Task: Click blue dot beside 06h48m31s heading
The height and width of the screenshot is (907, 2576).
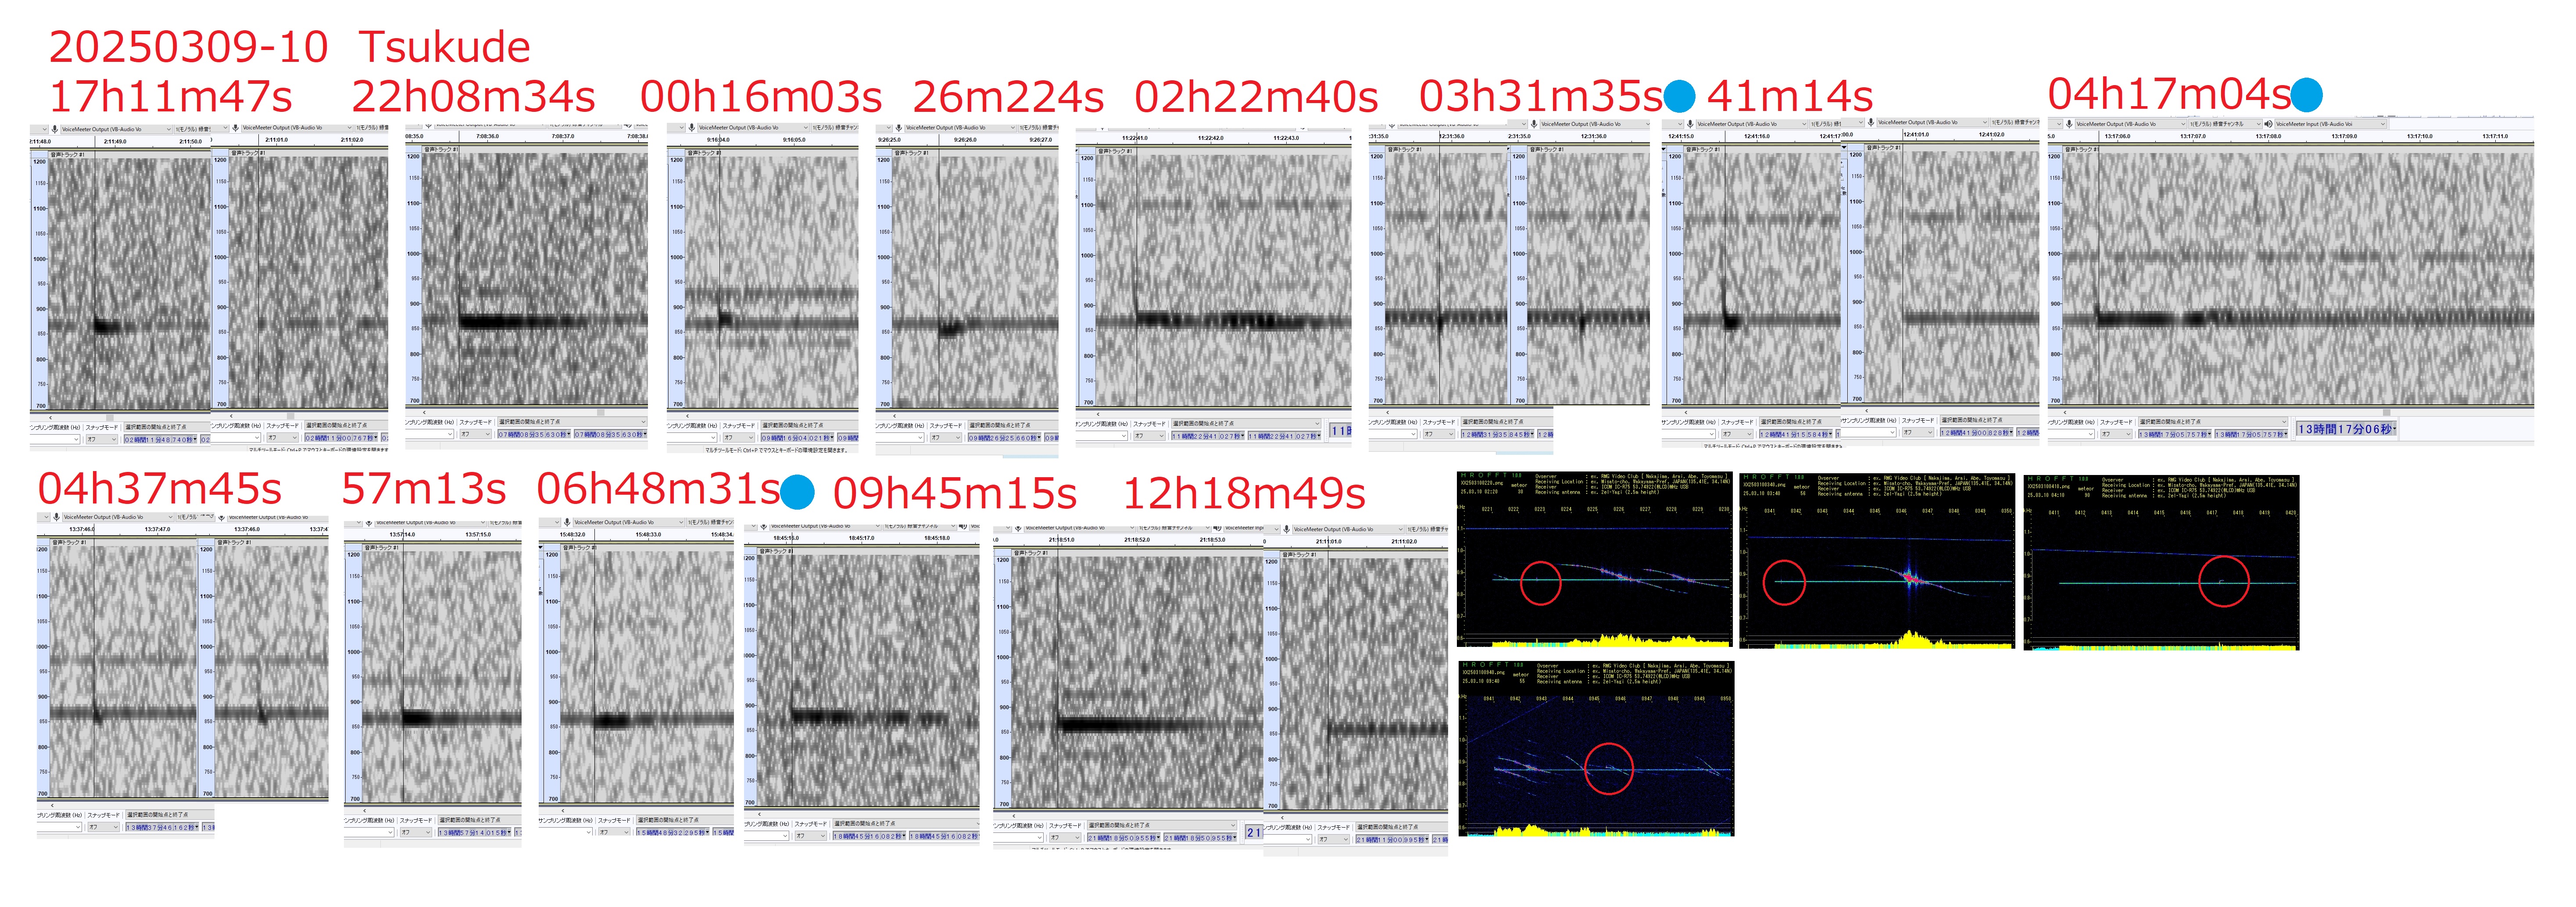Action: [797, 492]
